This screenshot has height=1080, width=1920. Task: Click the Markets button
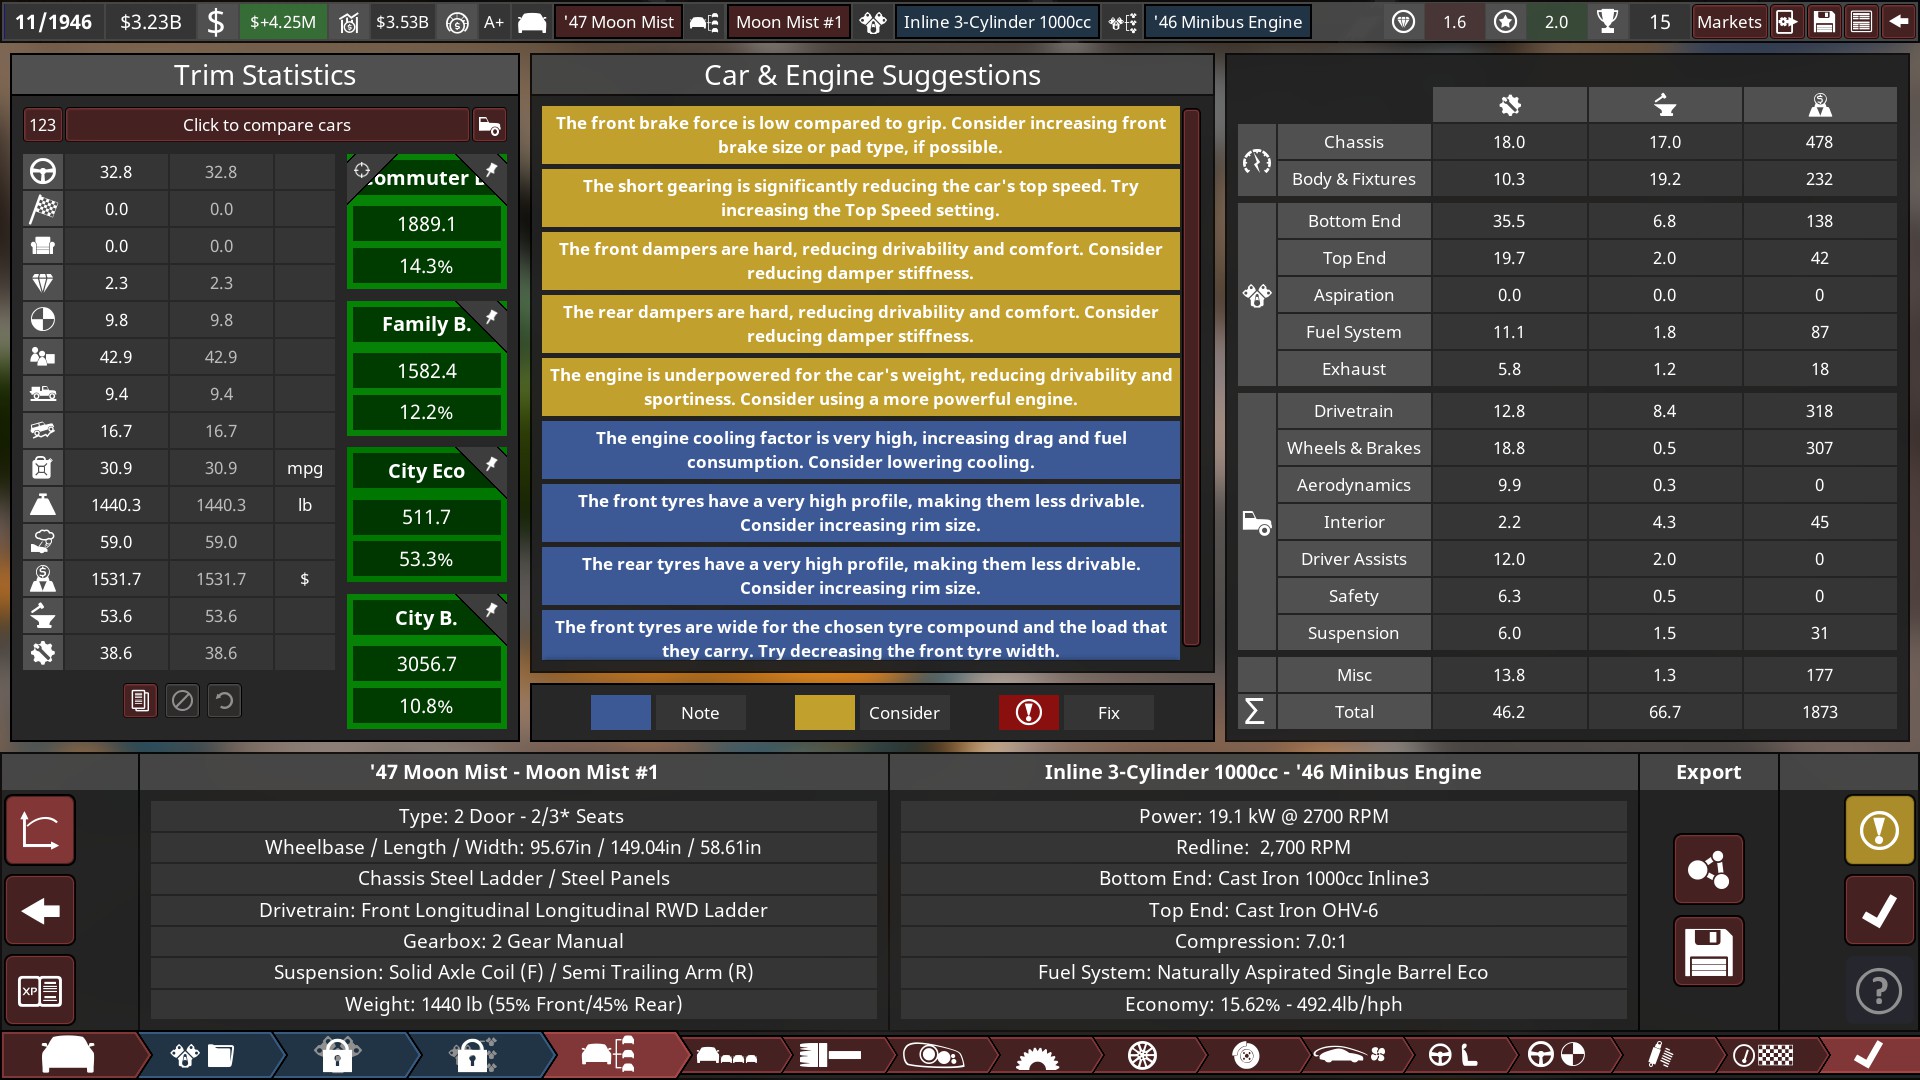[1728, 22]
